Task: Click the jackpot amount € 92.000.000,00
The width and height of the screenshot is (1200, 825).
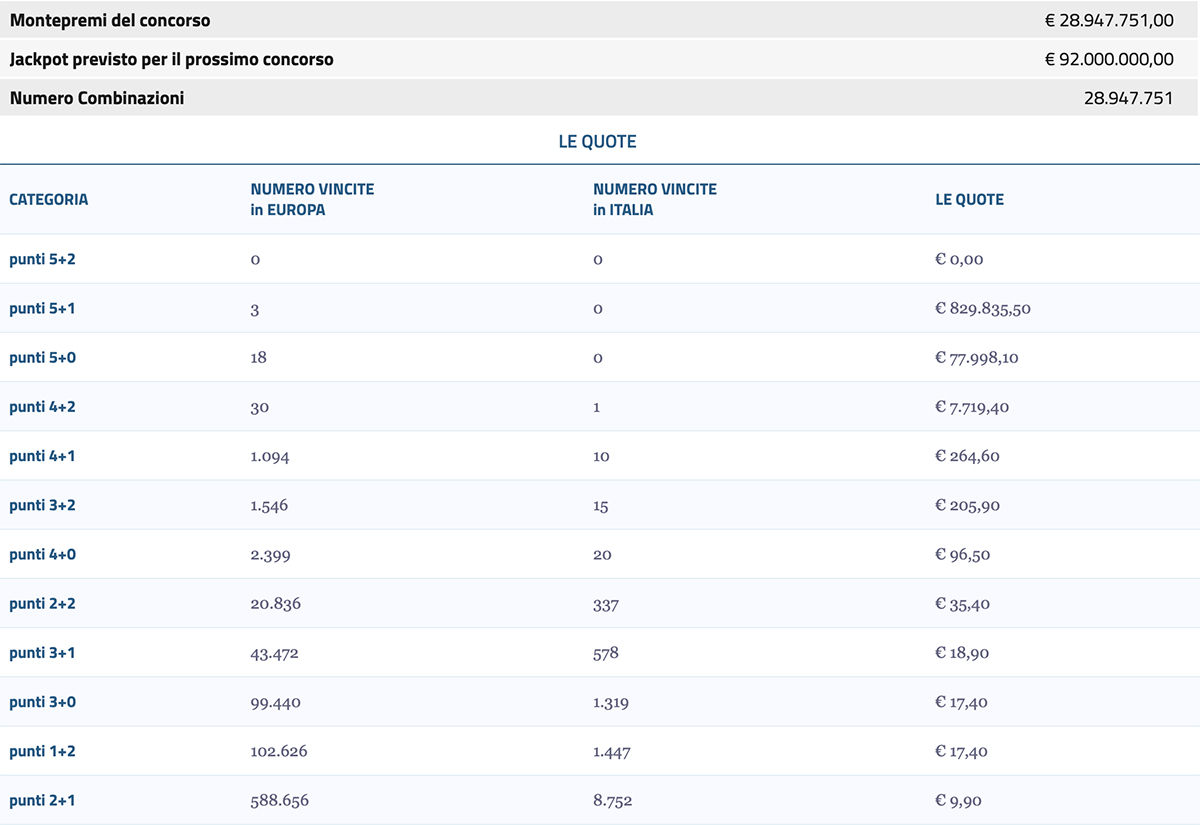Action: (1110, 59)
